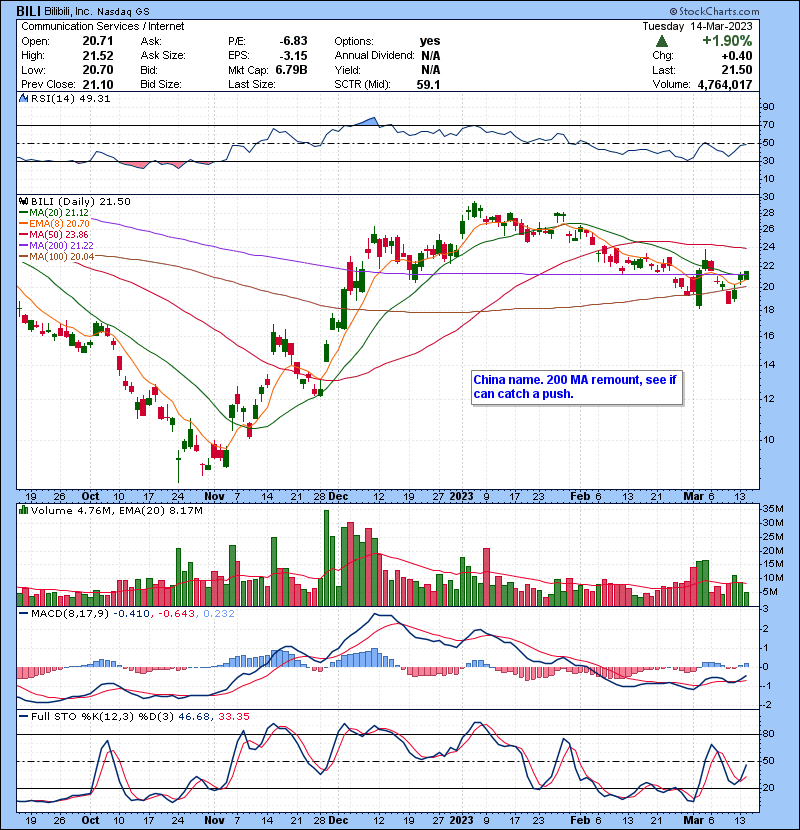The width and height of the screenshot is (800, 830).
Task: Click the green up-triangle change indicator
Action: (x=661, y=41)
